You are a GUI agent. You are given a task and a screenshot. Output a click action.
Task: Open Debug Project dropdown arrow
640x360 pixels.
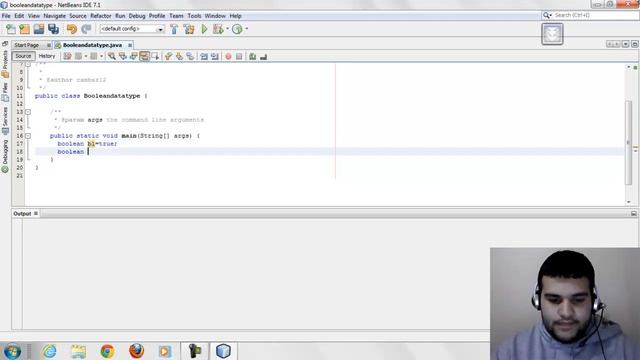pos(227,29)
